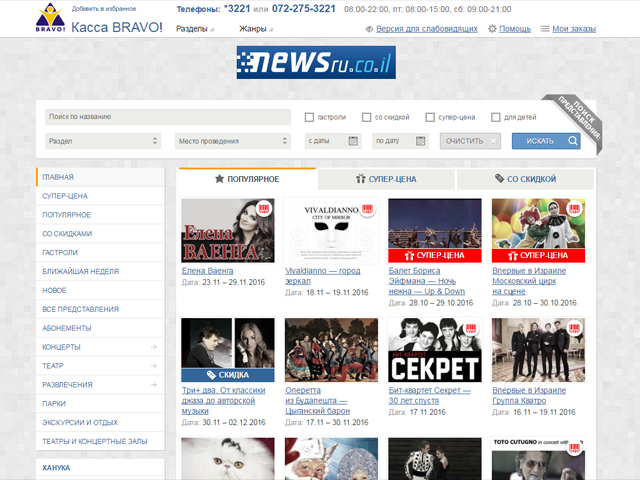The height and width of the screenshot is (480, 640).
Task: Open Балет Бориса Эйфмана poster thumbnail
Action: click(x=435, y=231)
